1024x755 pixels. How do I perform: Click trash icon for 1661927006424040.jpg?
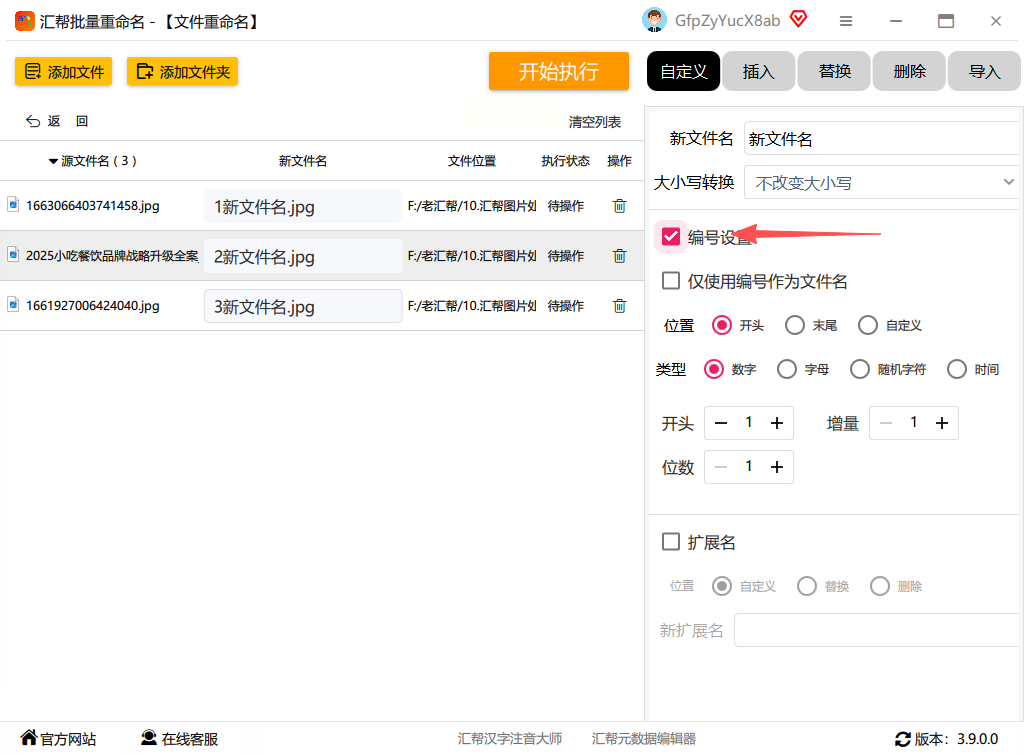619,306
